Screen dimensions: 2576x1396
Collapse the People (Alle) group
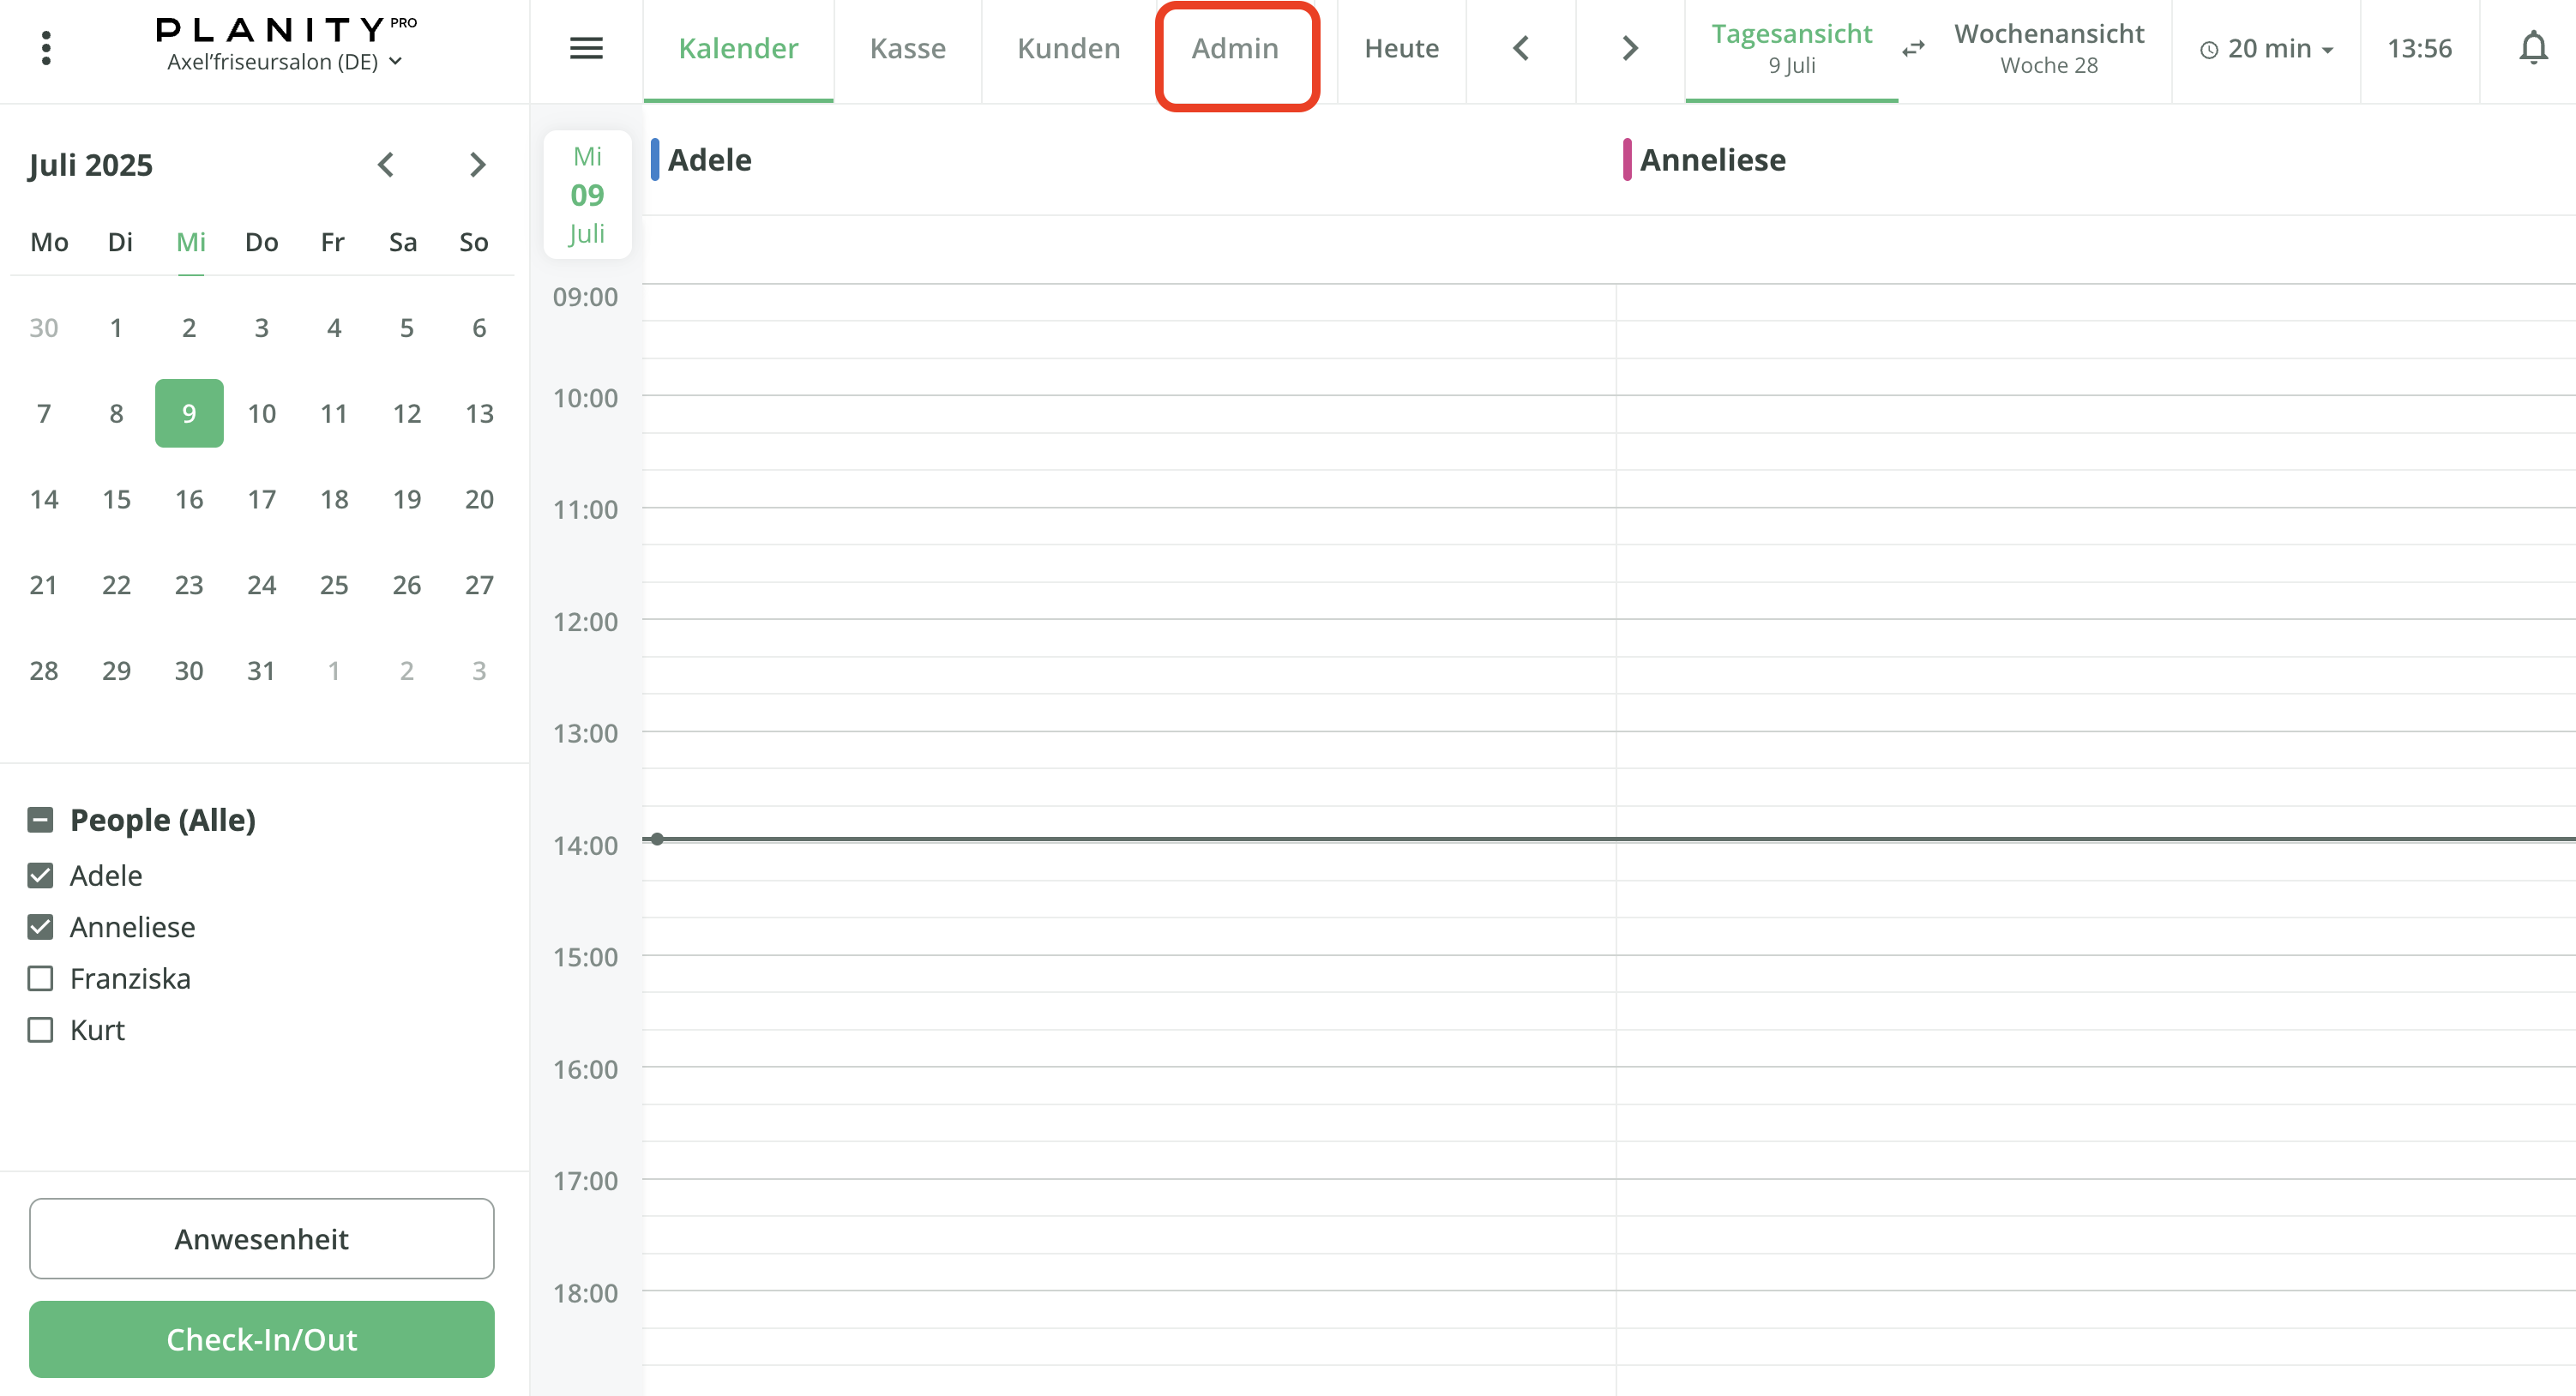(x=40, y=819)
